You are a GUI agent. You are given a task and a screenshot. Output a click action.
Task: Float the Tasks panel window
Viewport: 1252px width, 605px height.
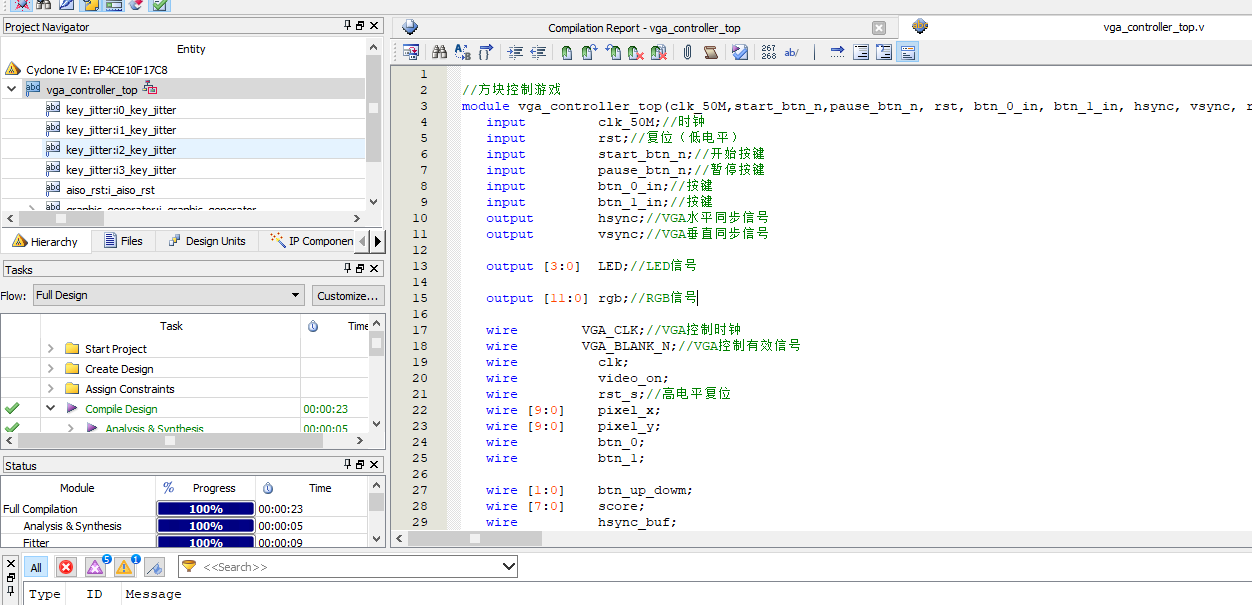coord(360,269)
